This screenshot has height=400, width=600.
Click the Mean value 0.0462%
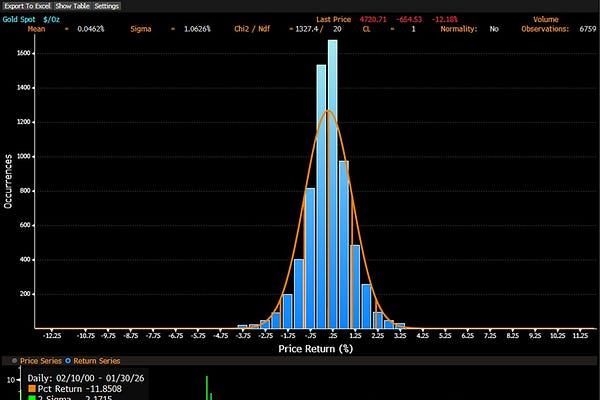click(x=91, y=29)
